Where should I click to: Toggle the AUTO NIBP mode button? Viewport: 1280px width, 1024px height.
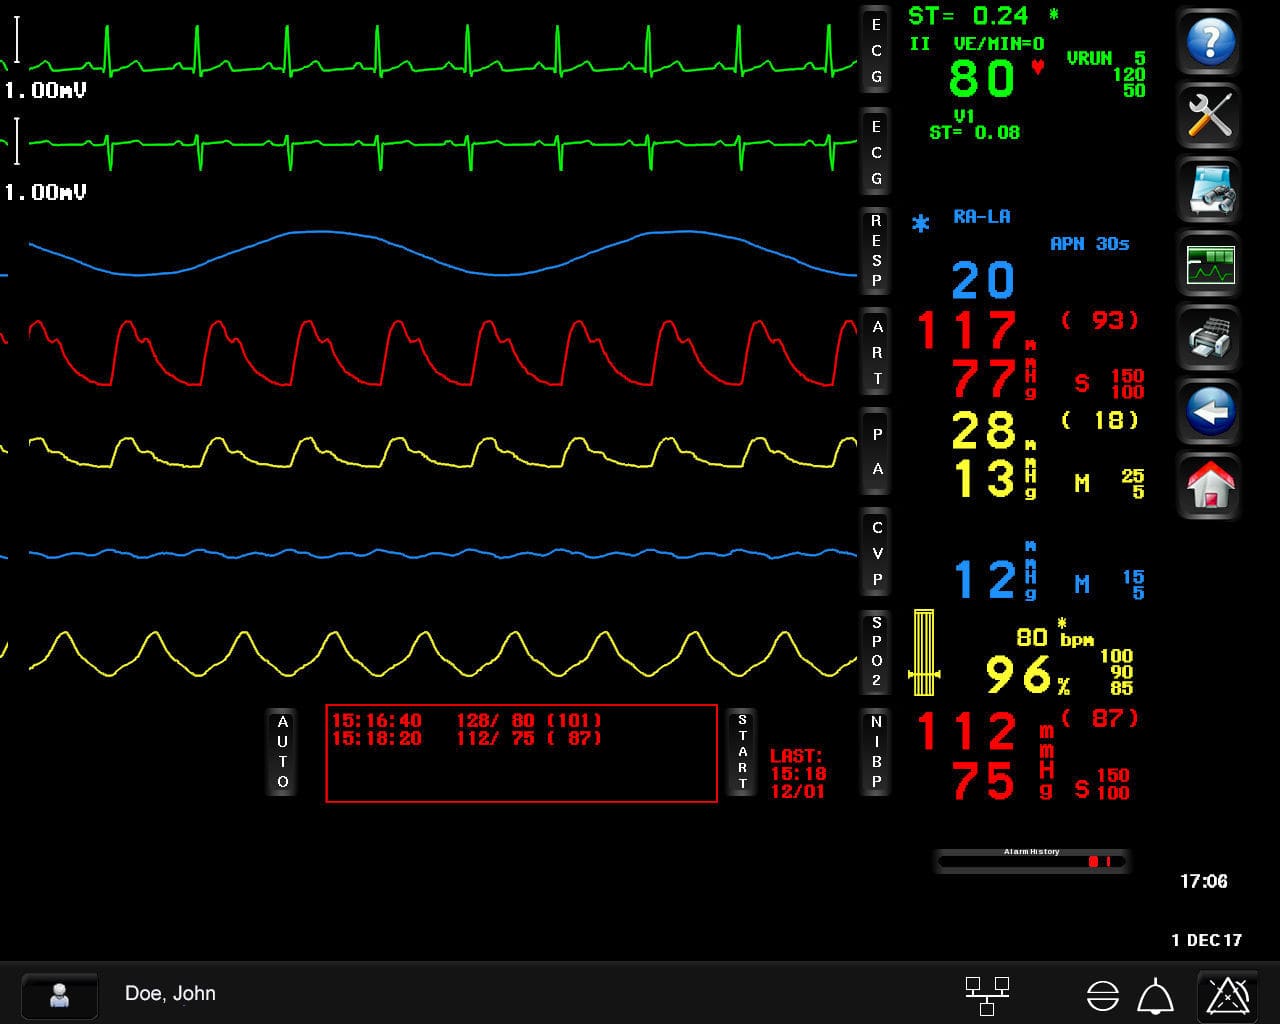pyautogui.click(x=282, y=752)
